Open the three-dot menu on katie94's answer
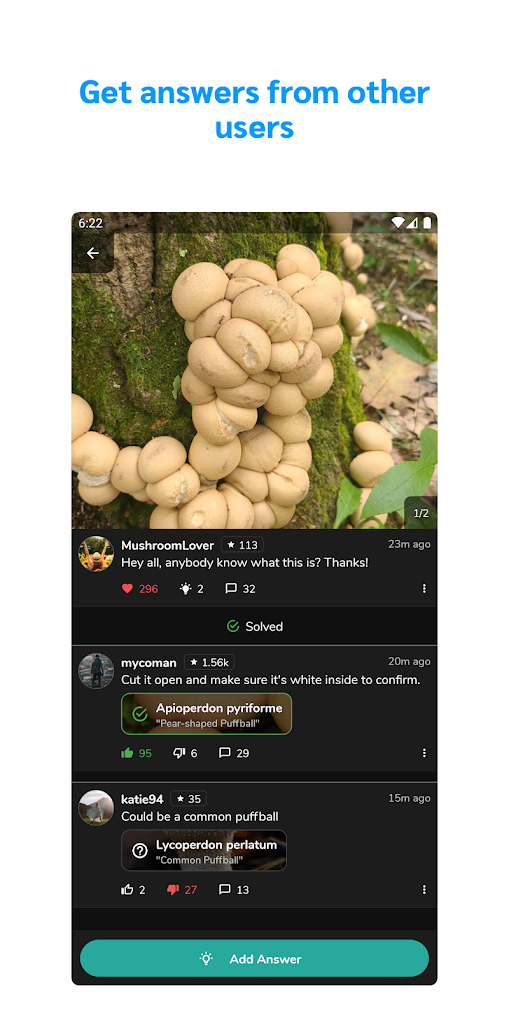Viewport: 509px width, 1018px height. click(424, 889)
